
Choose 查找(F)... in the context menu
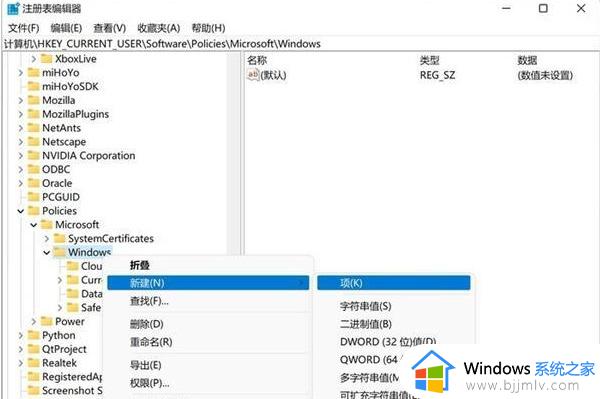209,301
